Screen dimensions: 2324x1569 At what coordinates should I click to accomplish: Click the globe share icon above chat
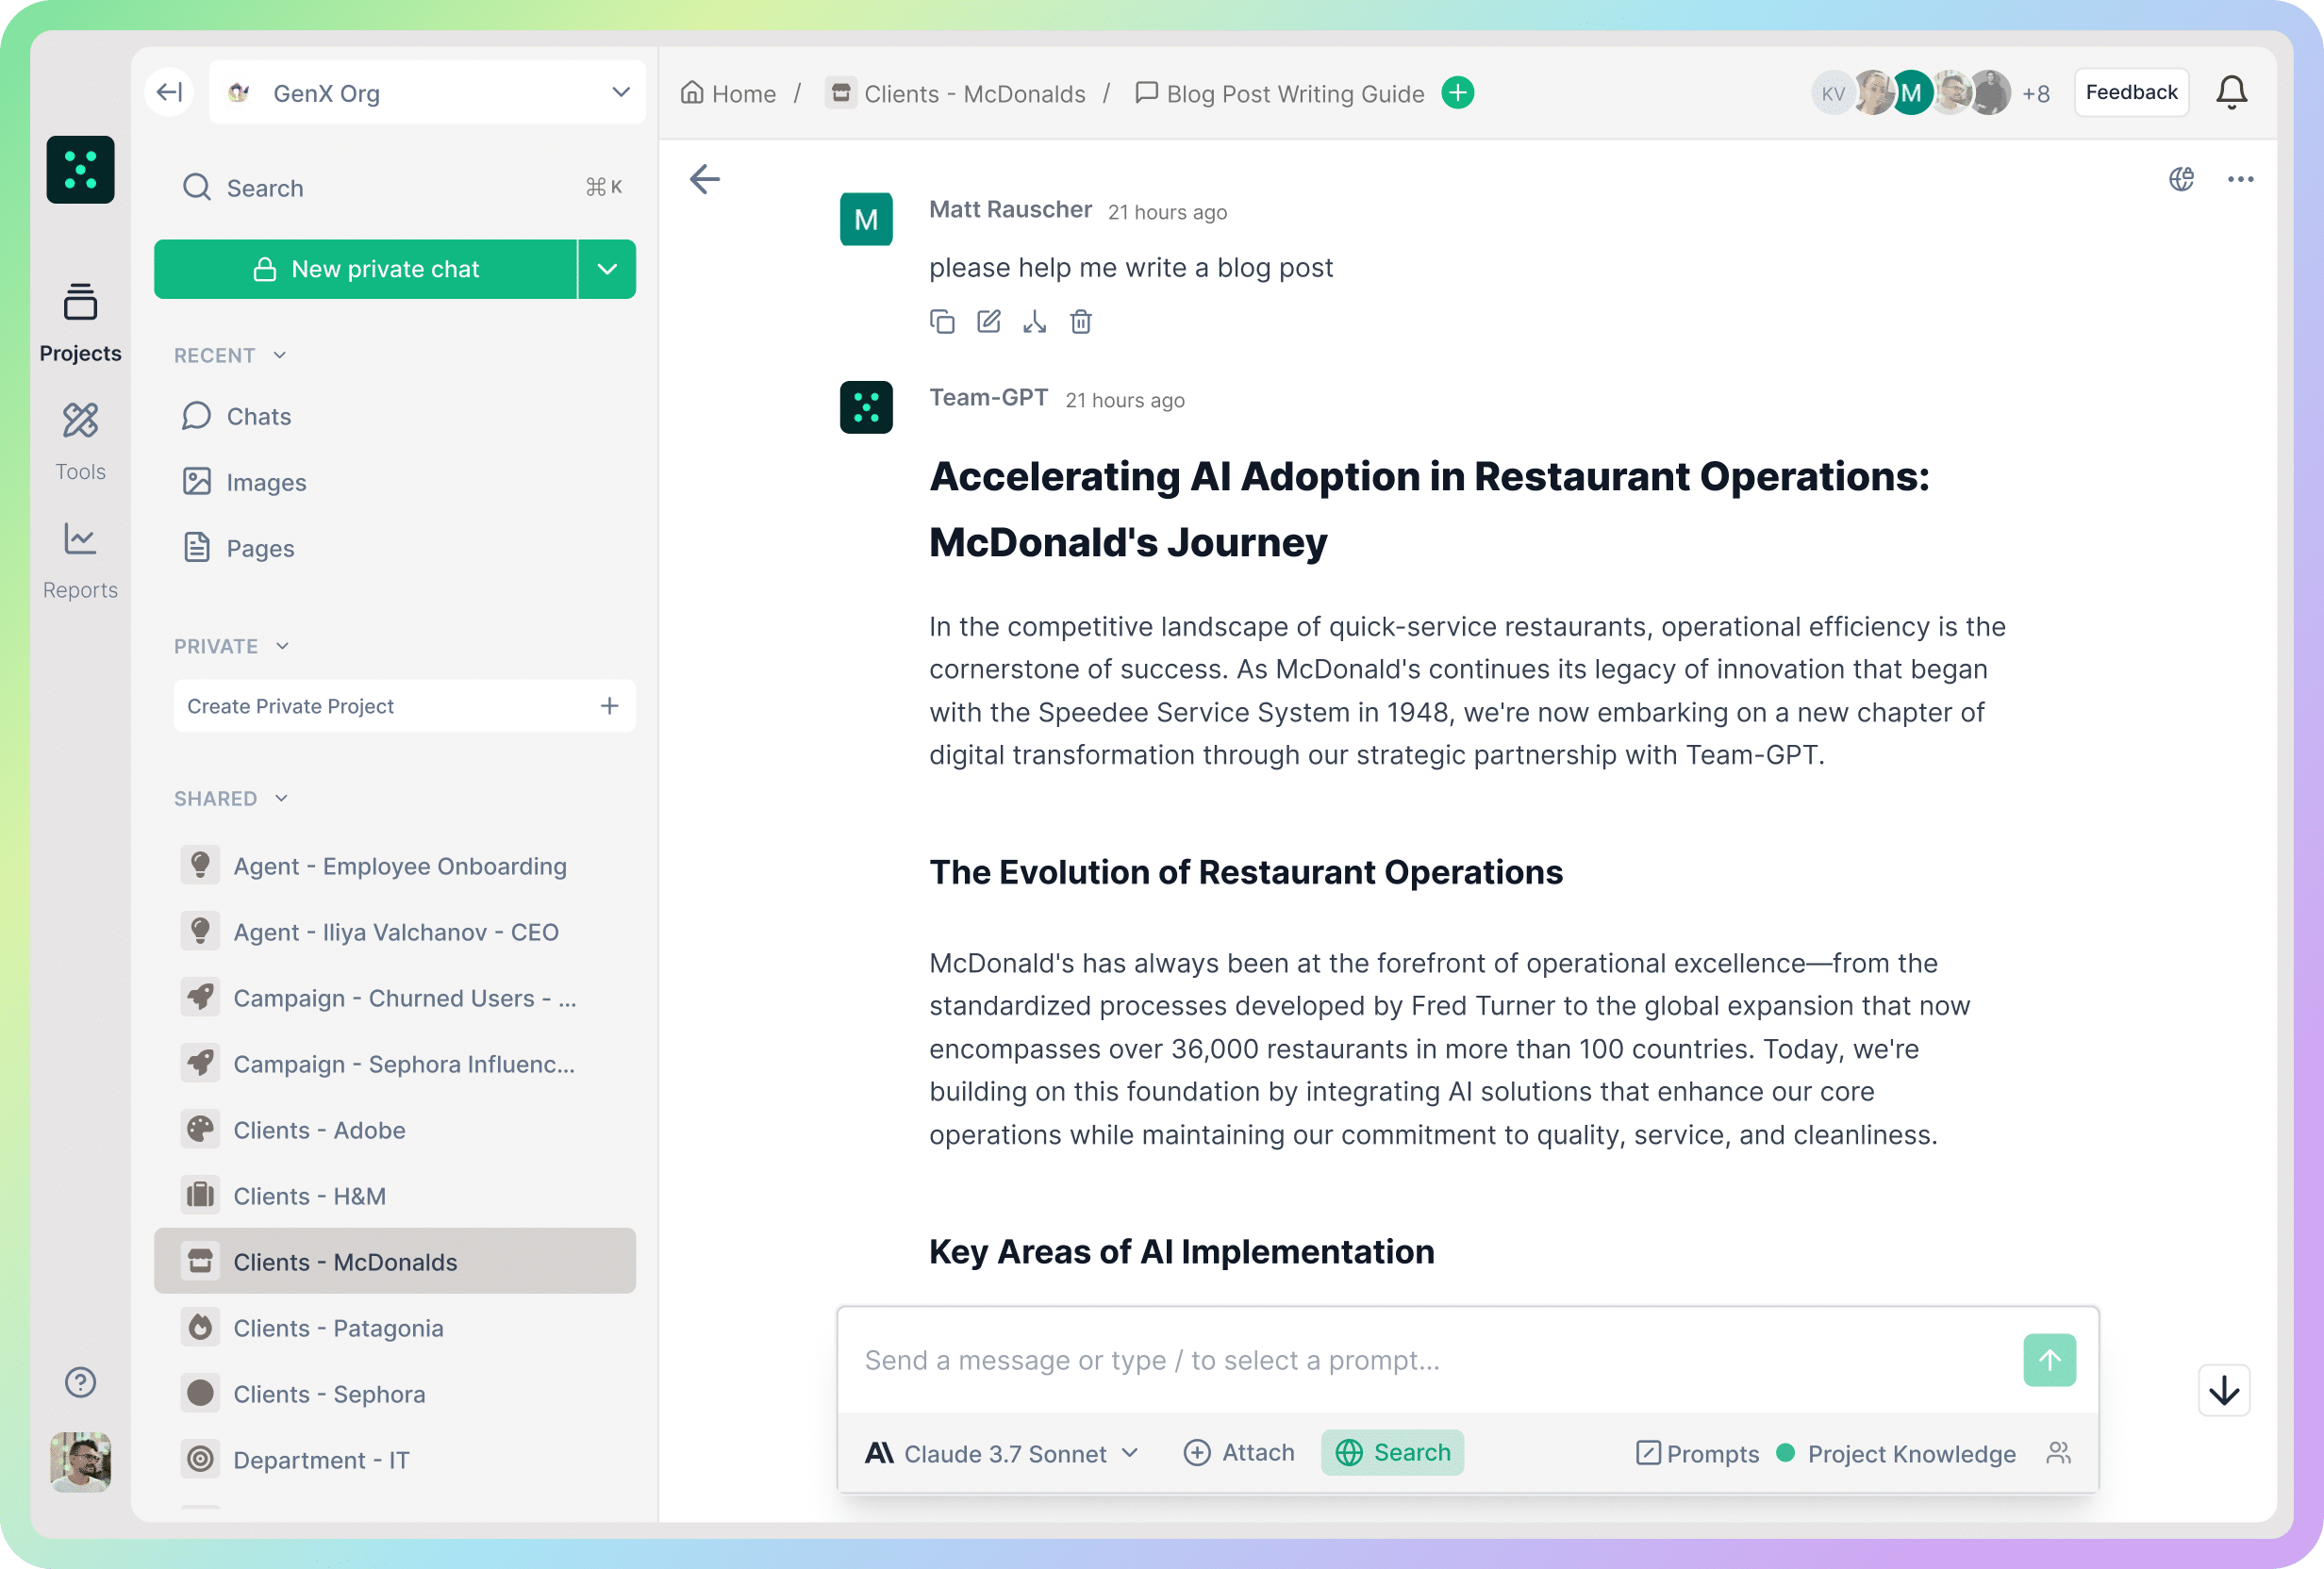pyautogui.click(x=2181, y=179)
